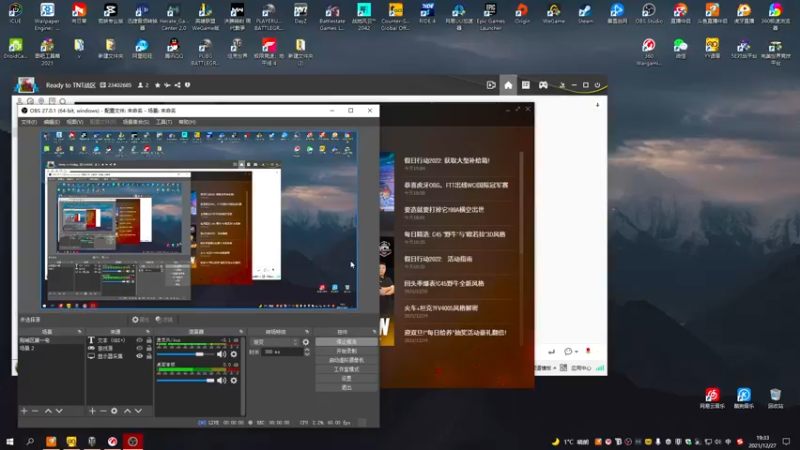Open source properties gear in Sources toolbar
The image size is (800, 450).
[114, 411]
